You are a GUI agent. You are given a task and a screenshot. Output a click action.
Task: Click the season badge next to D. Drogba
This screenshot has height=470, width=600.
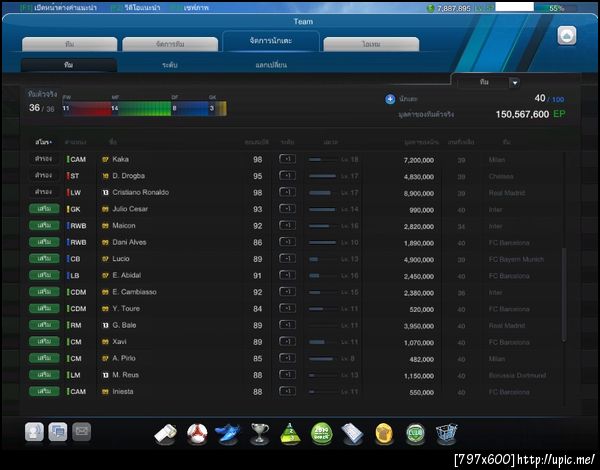(105, 176)
